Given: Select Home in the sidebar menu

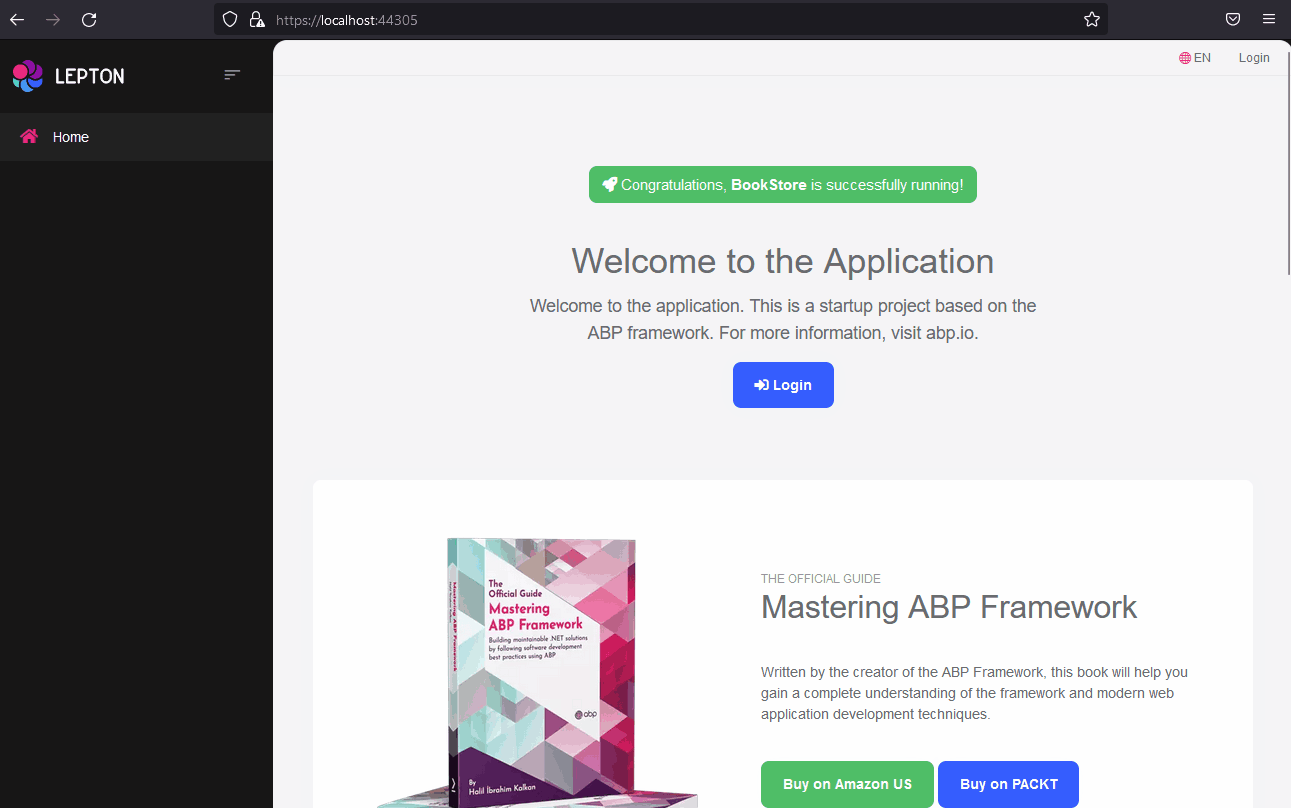Looking at the screenshot, I should tap(70, 137).
